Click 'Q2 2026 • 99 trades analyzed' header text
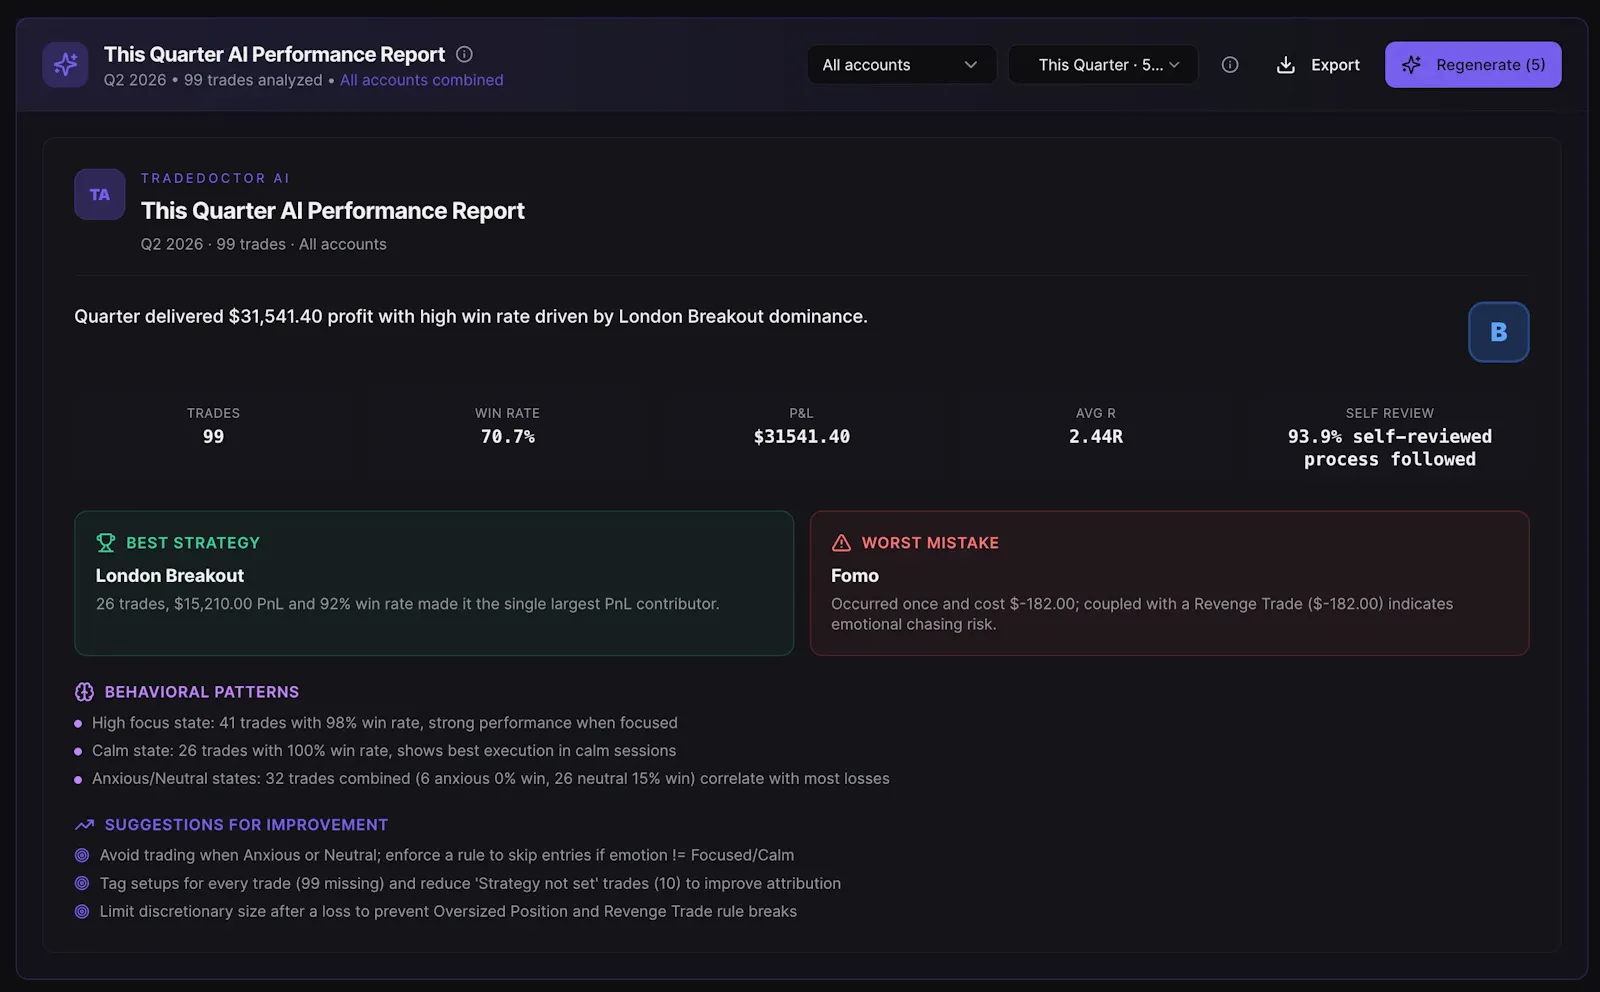Viewport: 1600px width, 992px height. click(213, 80)
